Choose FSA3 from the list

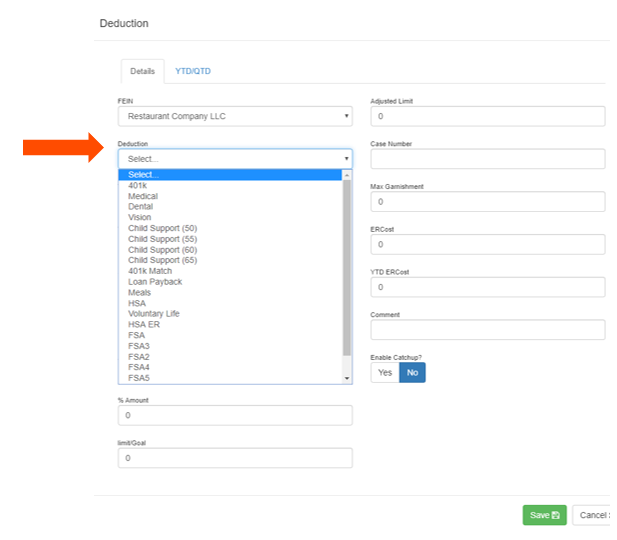pos(230,346)
